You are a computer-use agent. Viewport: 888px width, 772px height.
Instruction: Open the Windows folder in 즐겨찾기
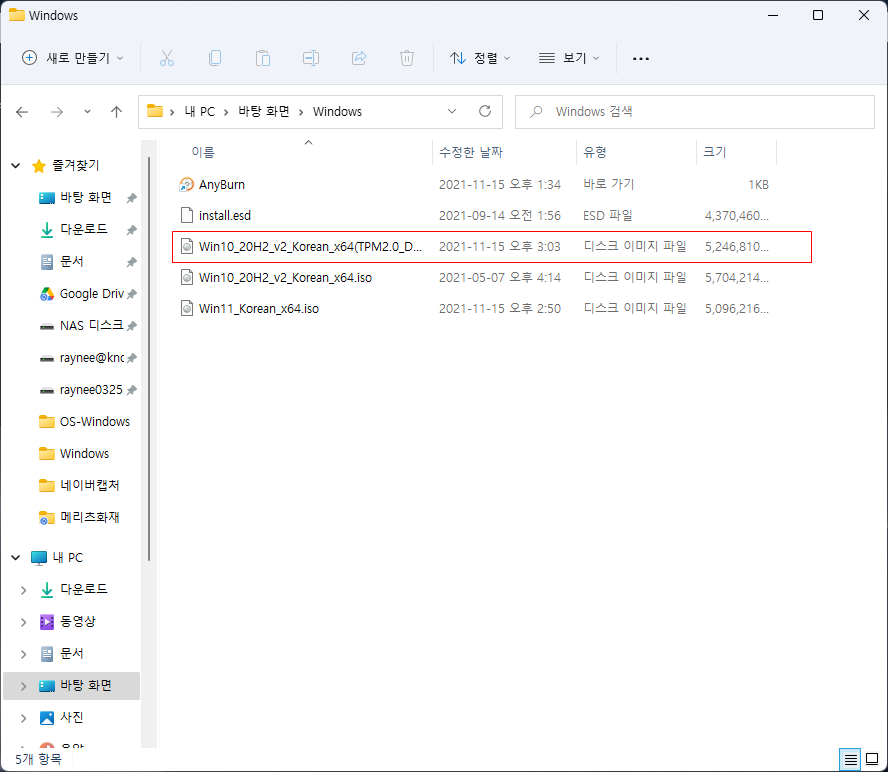pyautogui.click(x=84, y=454)
